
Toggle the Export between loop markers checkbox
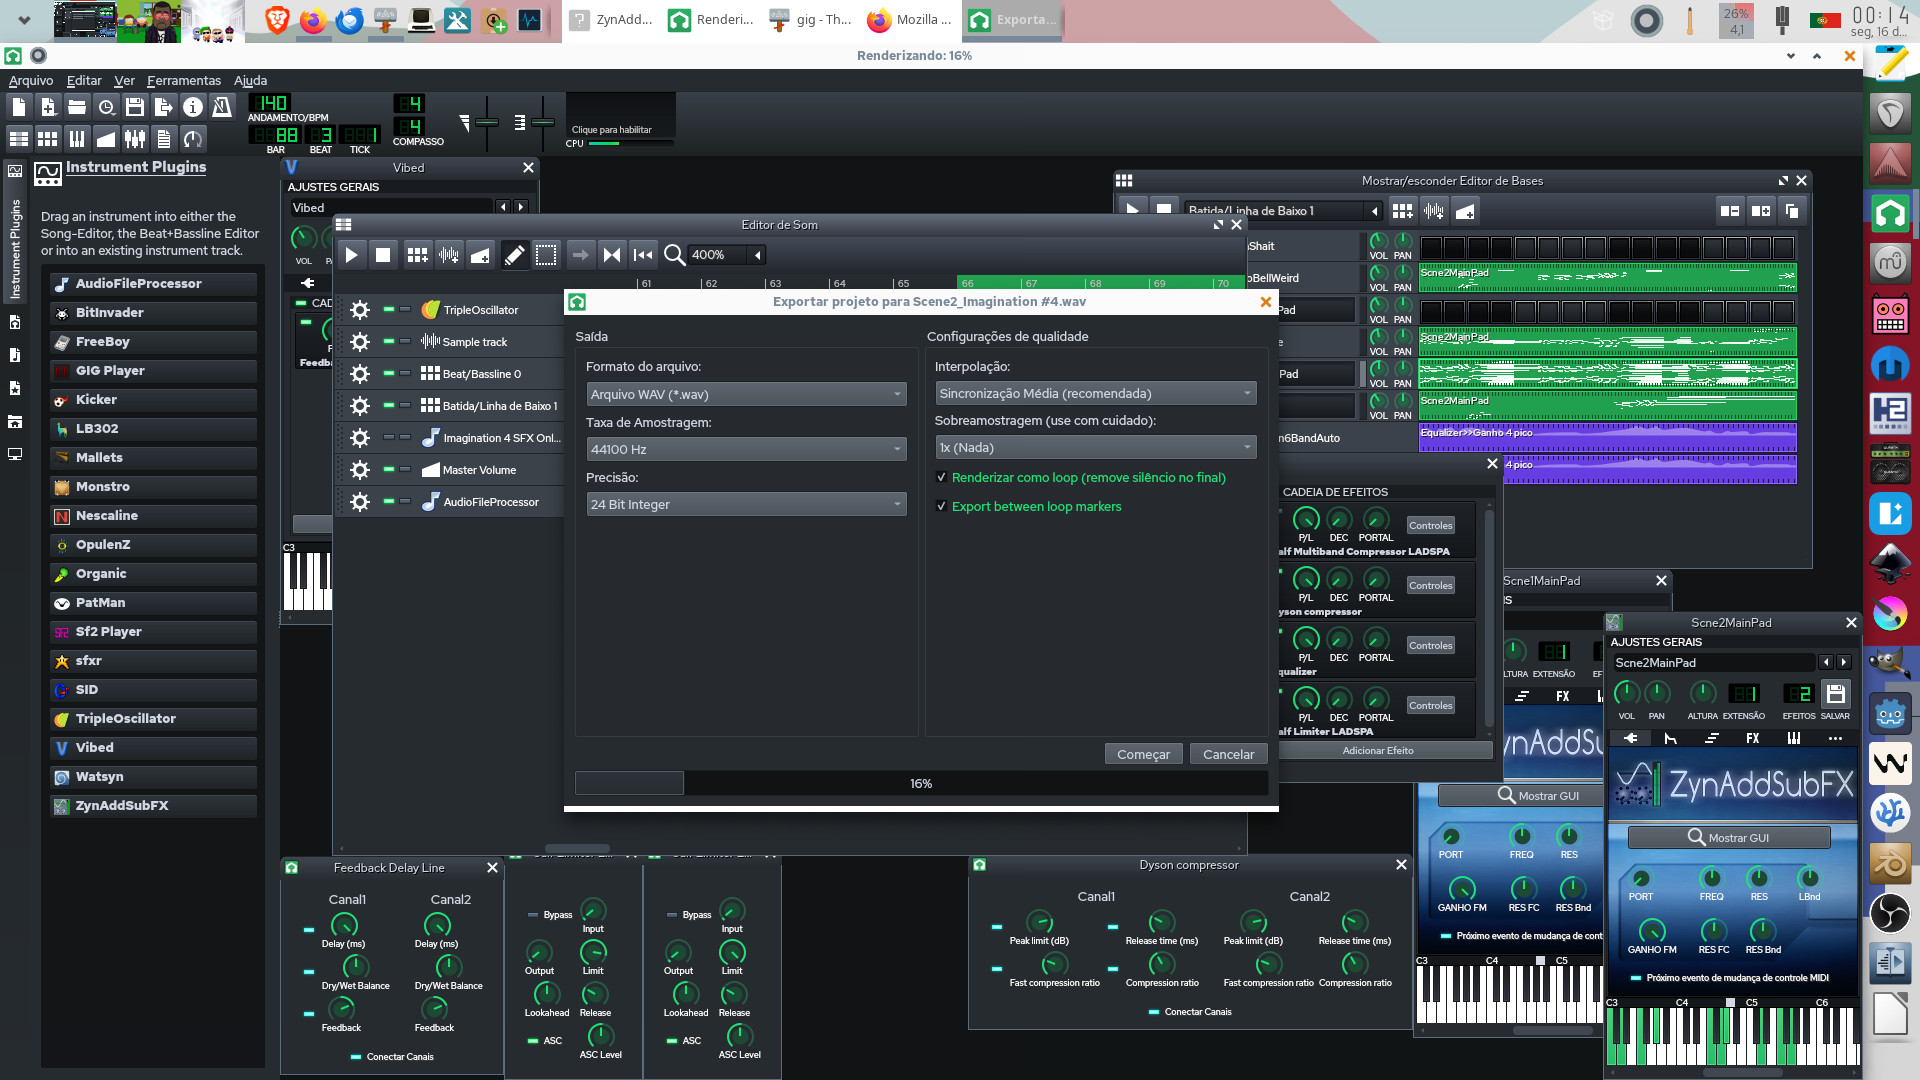pos(941,507)
